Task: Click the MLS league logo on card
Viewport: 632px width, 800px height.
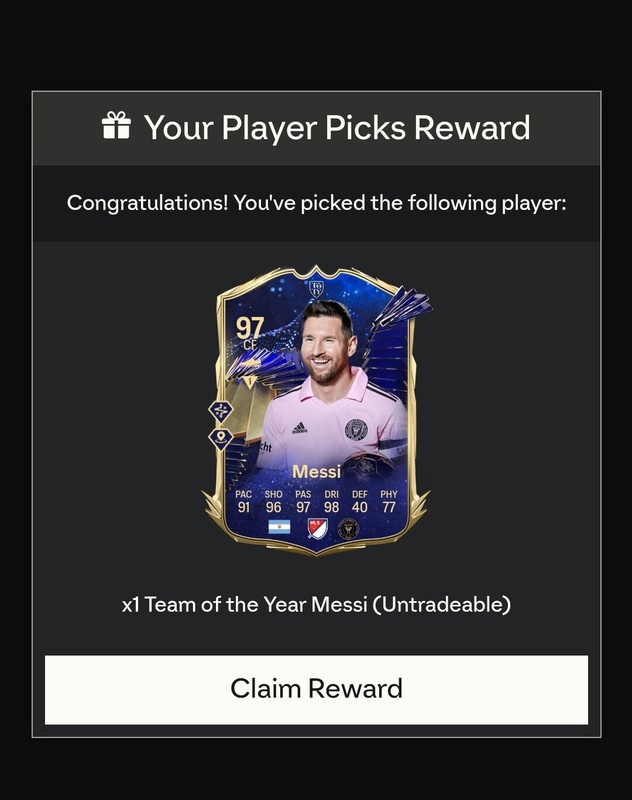Action: pyautogui.click(x=317, y=529)
